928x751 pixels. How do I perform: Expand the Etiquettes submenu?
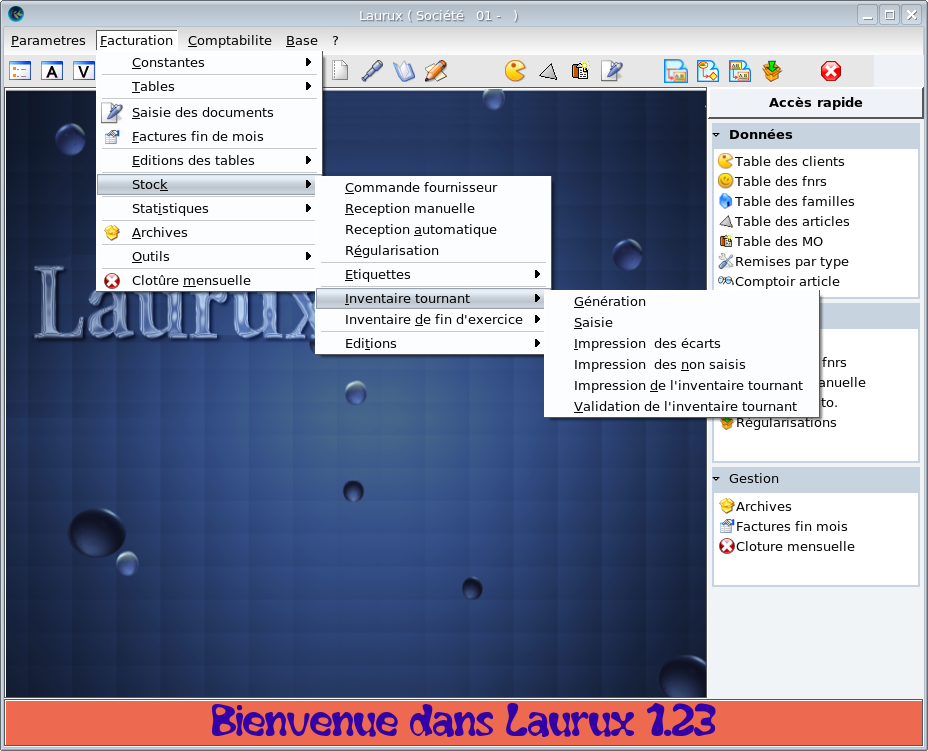coord(433,275)
